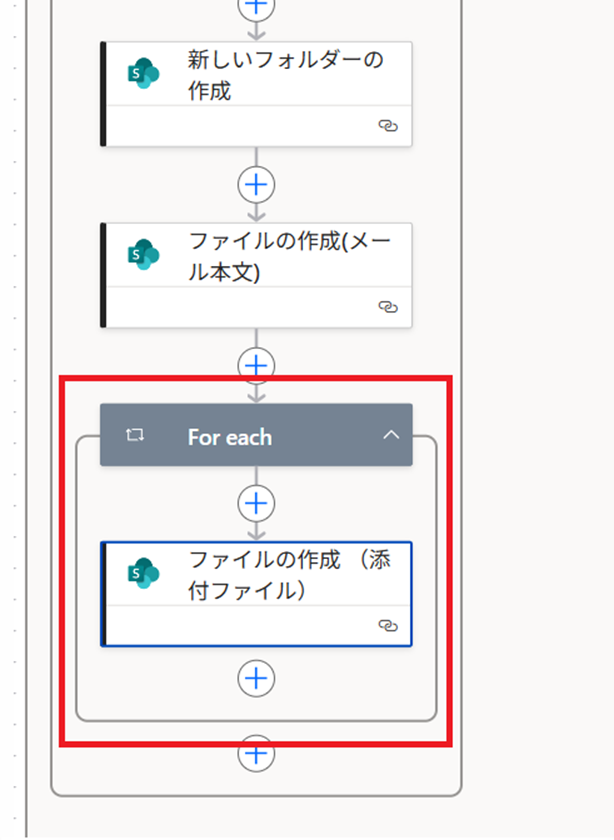Open the ファイルの作成（添付ファイル）action title
This screenshot has width=614, height=840.
coord(290,574)
